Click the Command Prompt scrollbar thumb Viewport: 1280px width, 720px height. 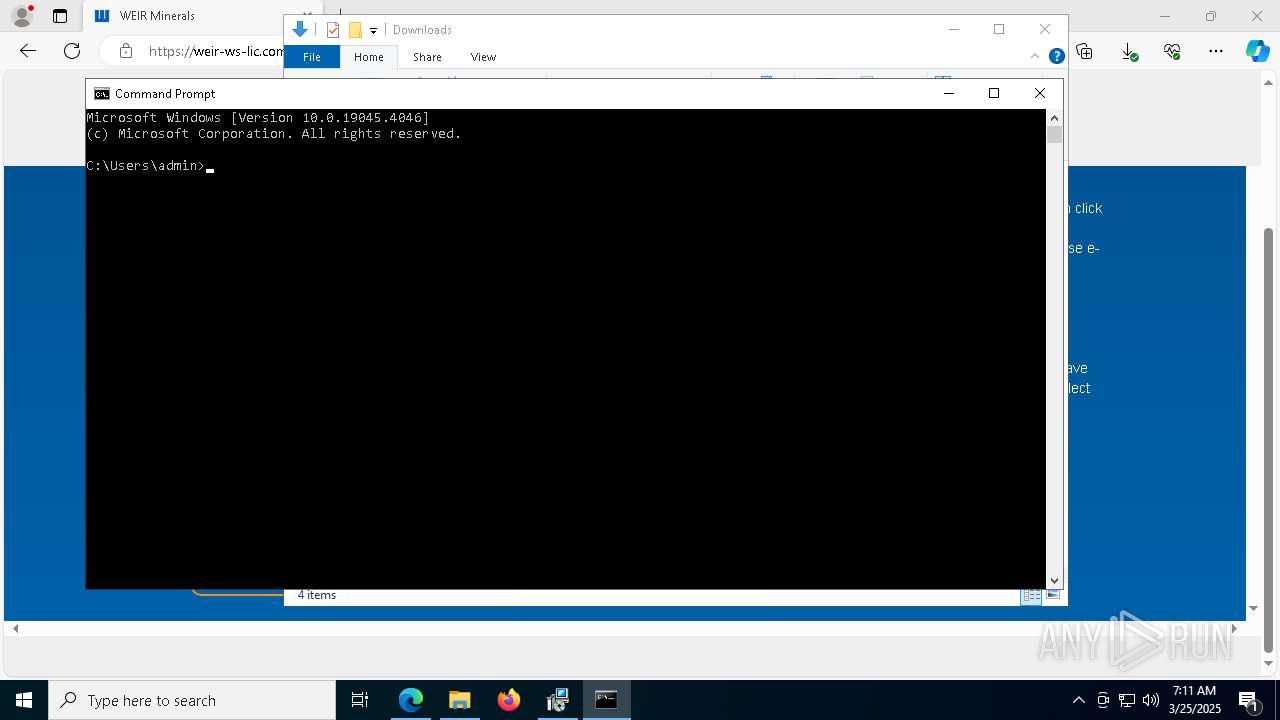click(x=1054, y=134)
